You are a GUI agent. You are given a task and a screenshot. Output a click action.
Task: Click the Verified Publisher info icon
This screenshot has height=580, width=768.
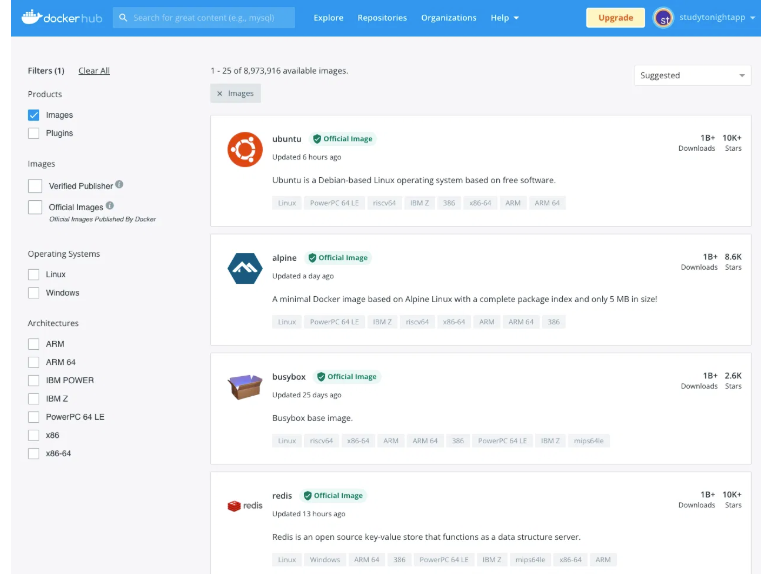pyautogui.click(x=119, y=184)
